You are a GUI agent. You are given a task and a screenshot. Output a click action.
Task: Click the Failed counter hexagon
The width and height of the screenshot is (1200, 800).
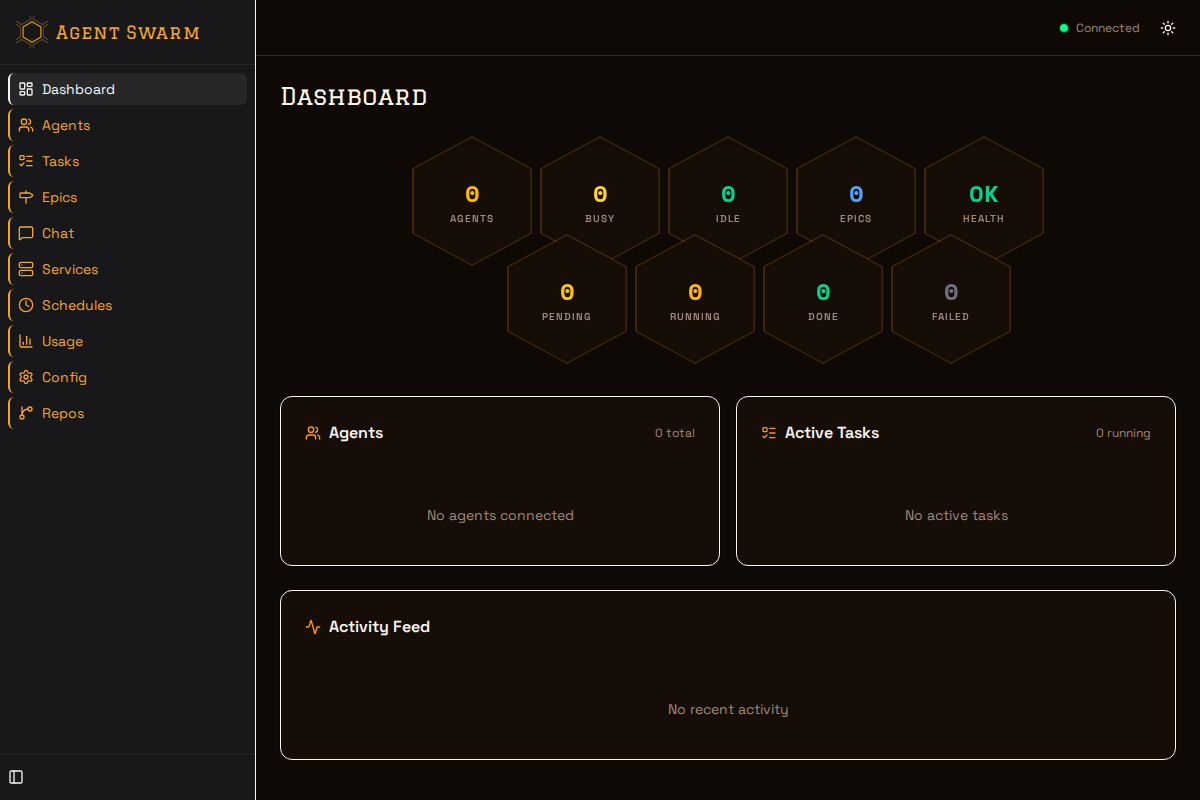(x=950, y=298)
